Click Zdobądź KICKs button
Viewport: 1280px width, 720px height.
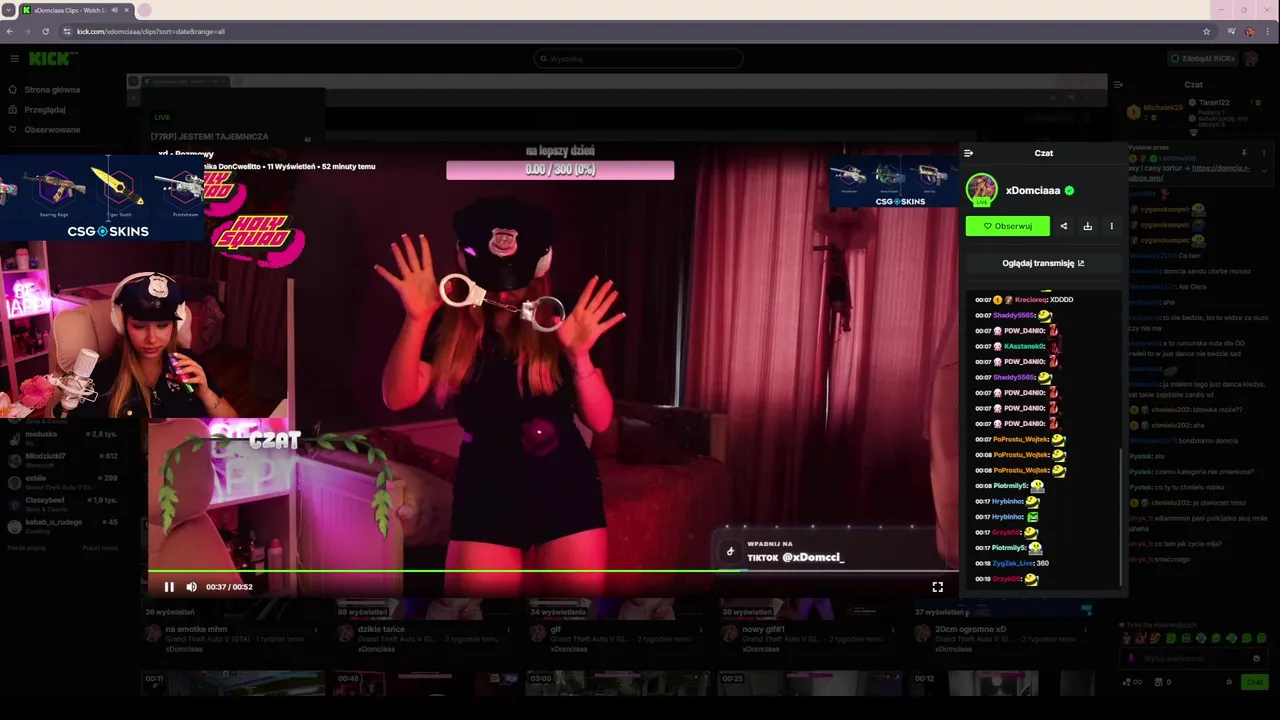1202,59
